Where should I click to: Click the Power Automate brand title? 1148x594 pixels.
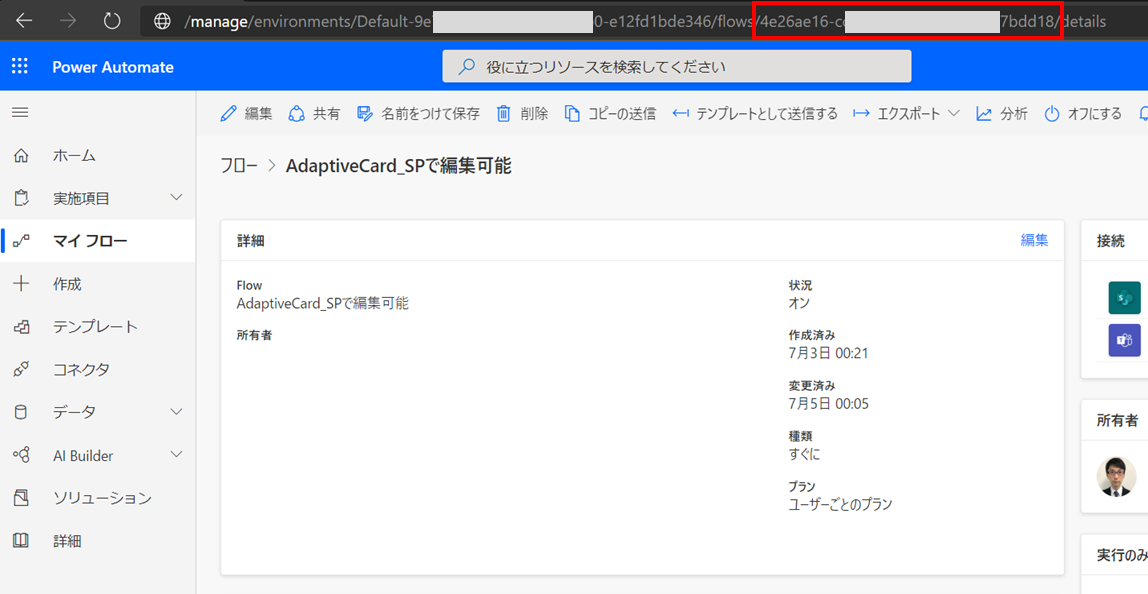click(113, 67)
